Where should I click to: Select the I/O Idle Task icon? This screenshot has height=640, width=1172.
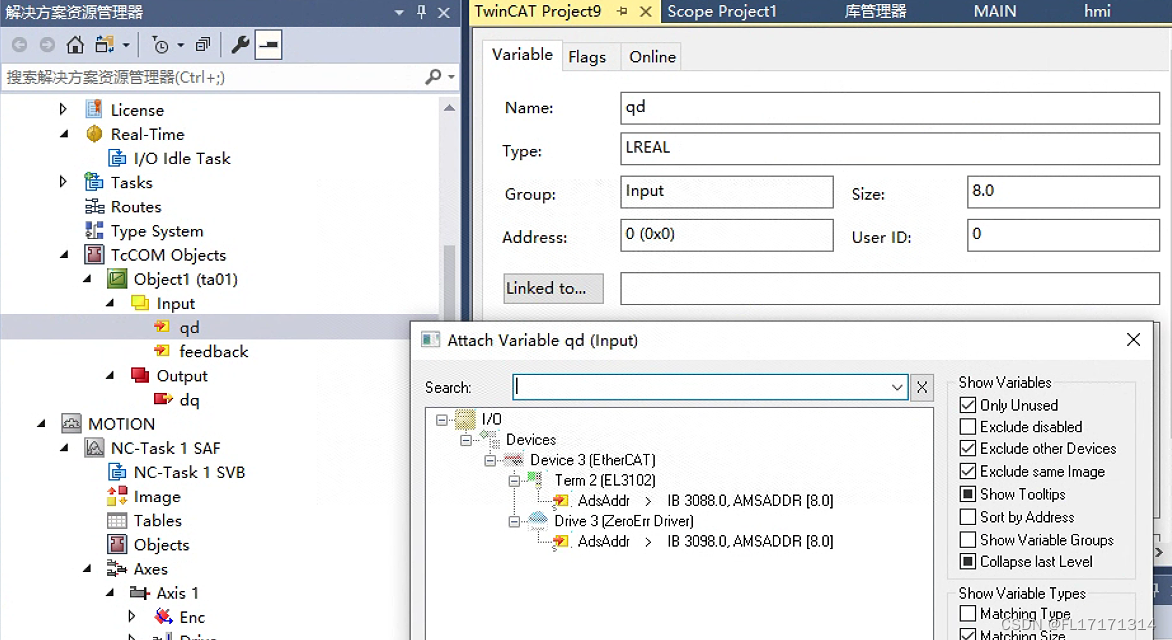[117, 158]
